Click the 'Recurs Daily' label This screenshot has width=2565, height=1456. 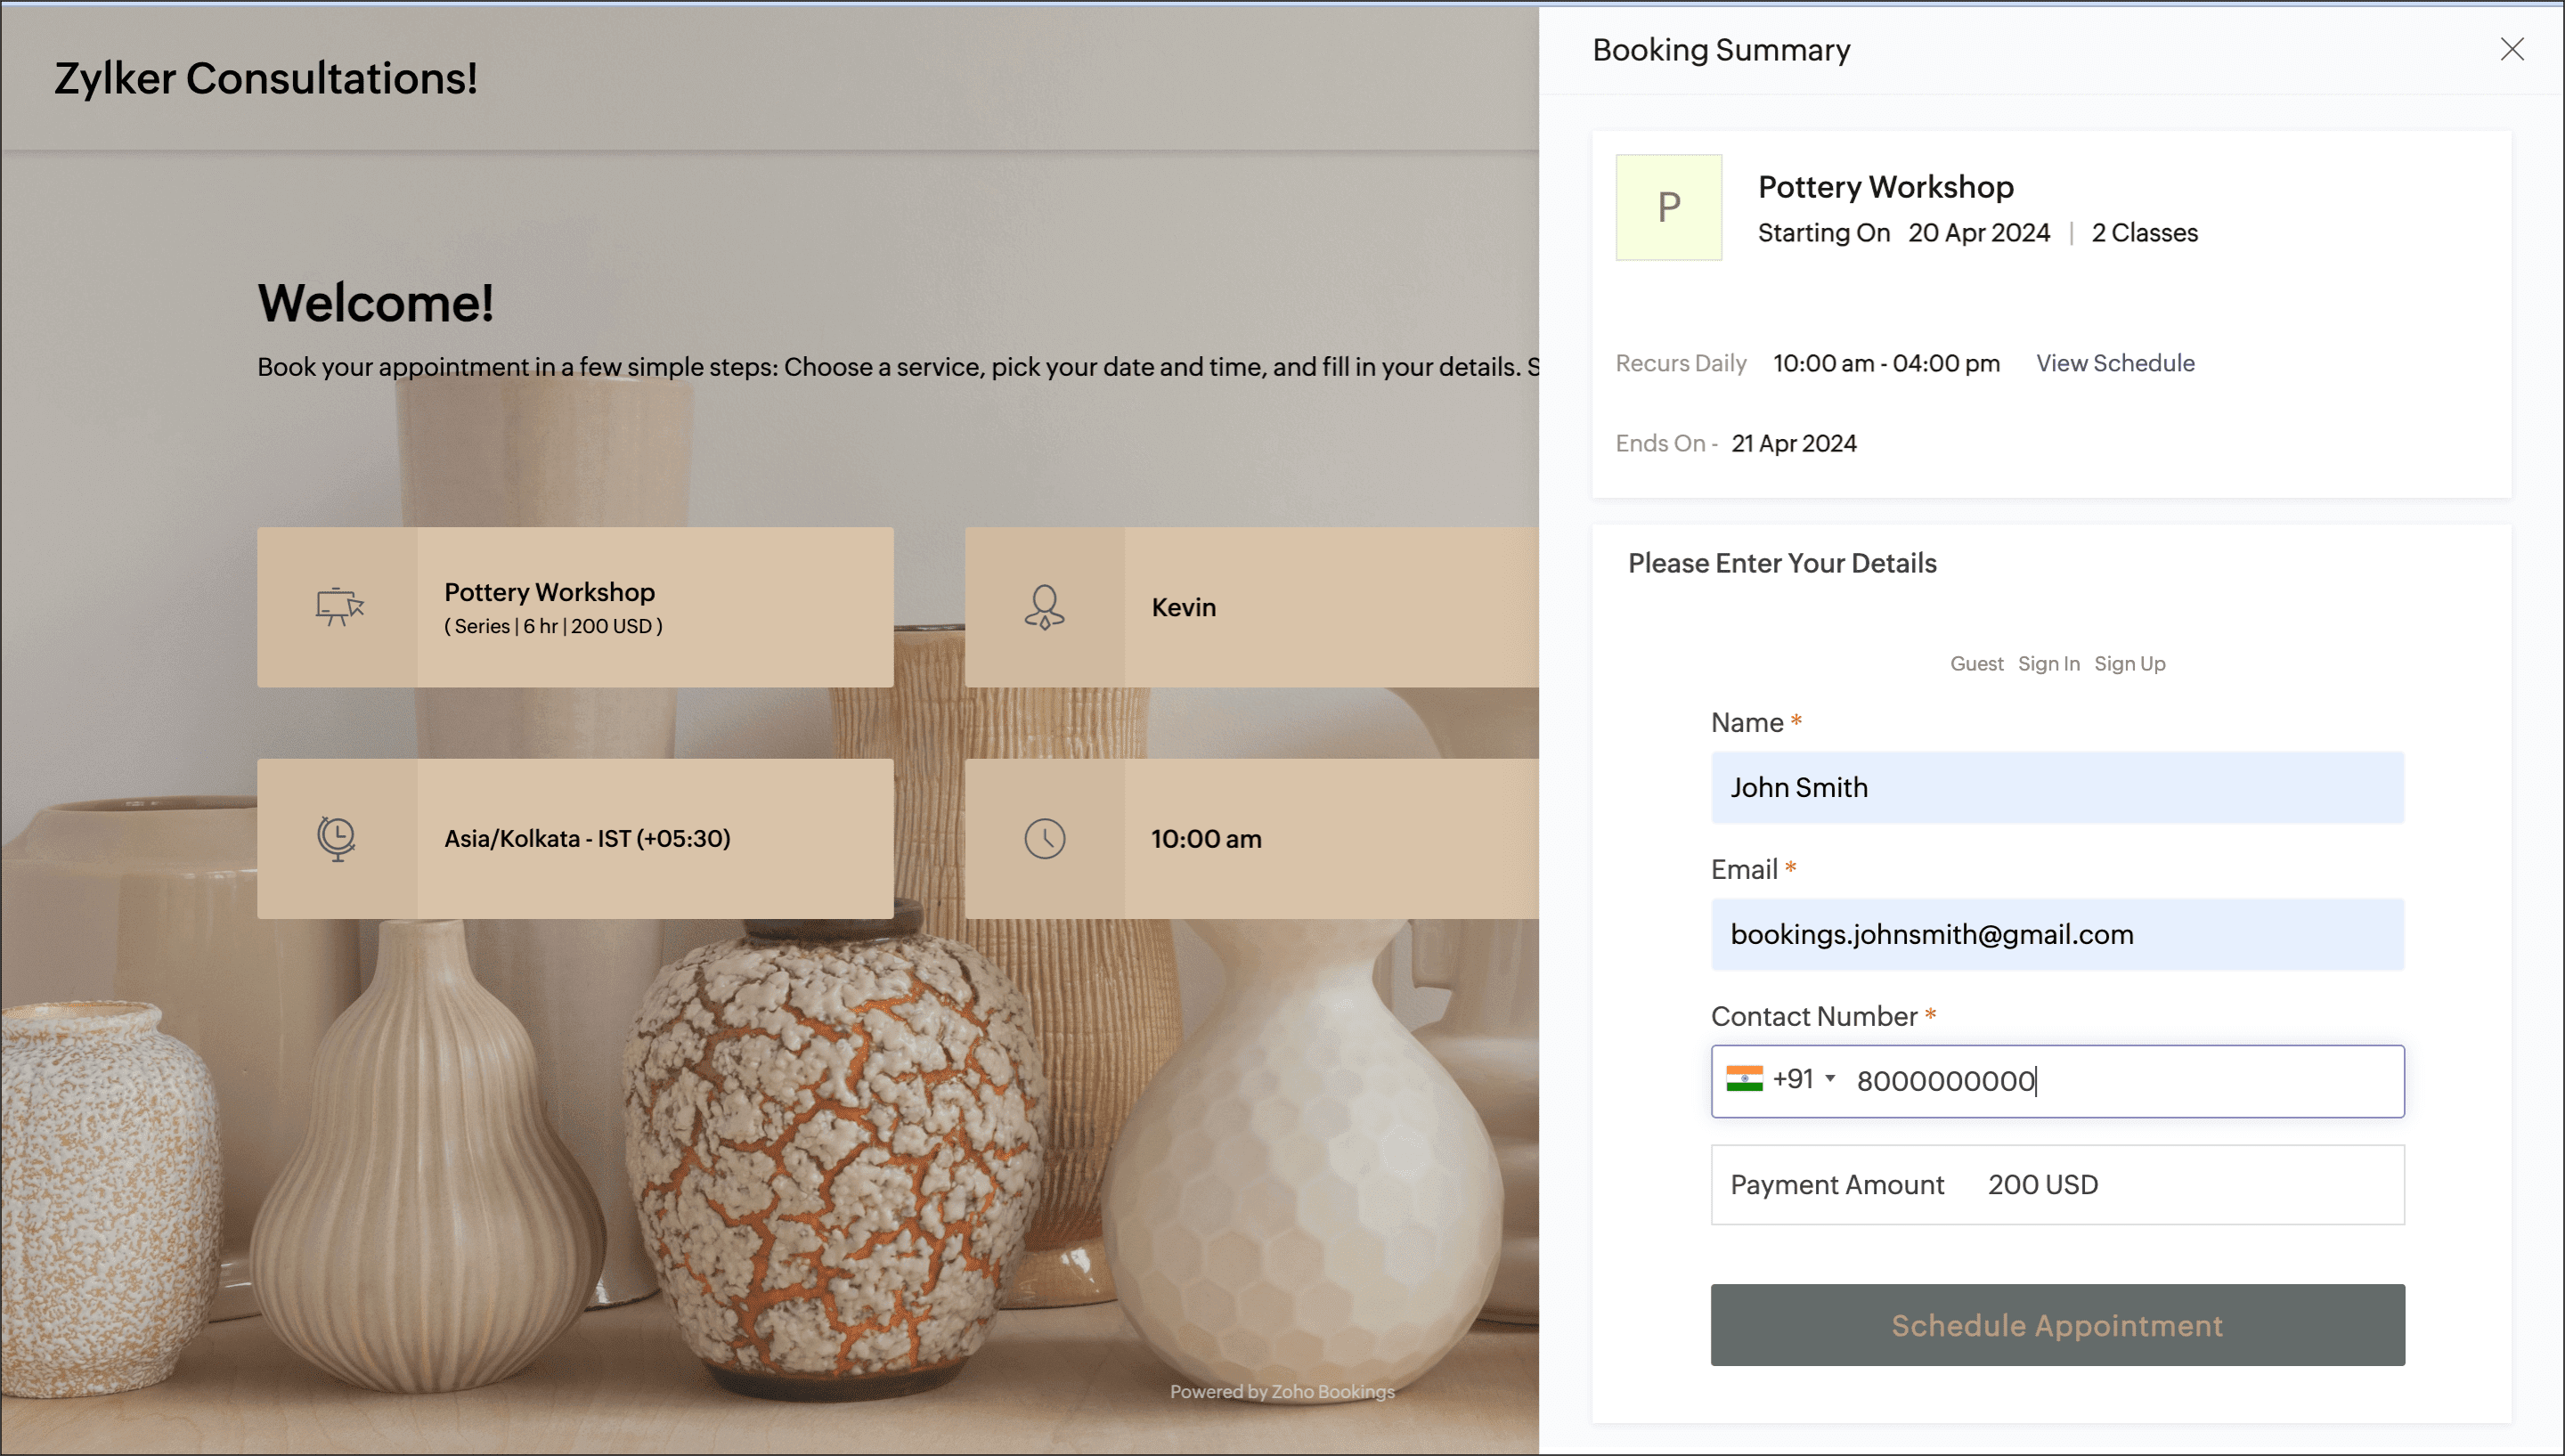pyautogui.click(x=1680, y=363)
